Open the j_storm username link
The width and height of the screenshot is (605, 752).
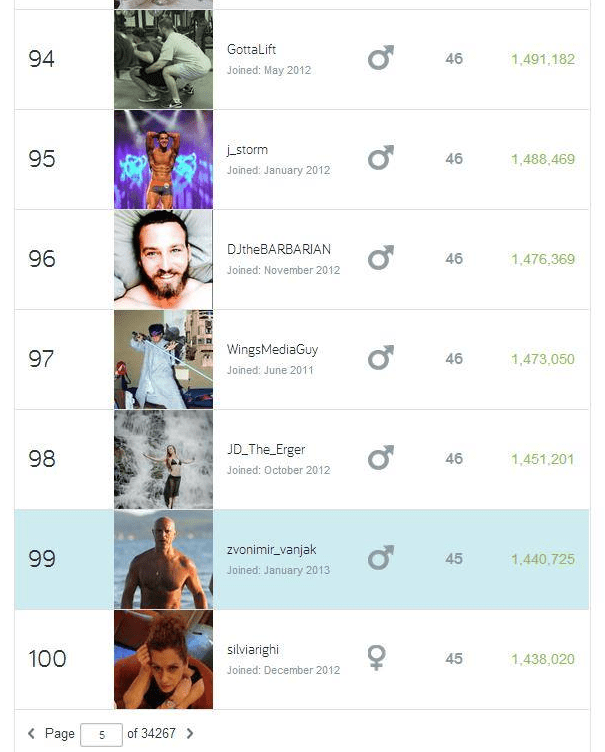click(247, 150)
